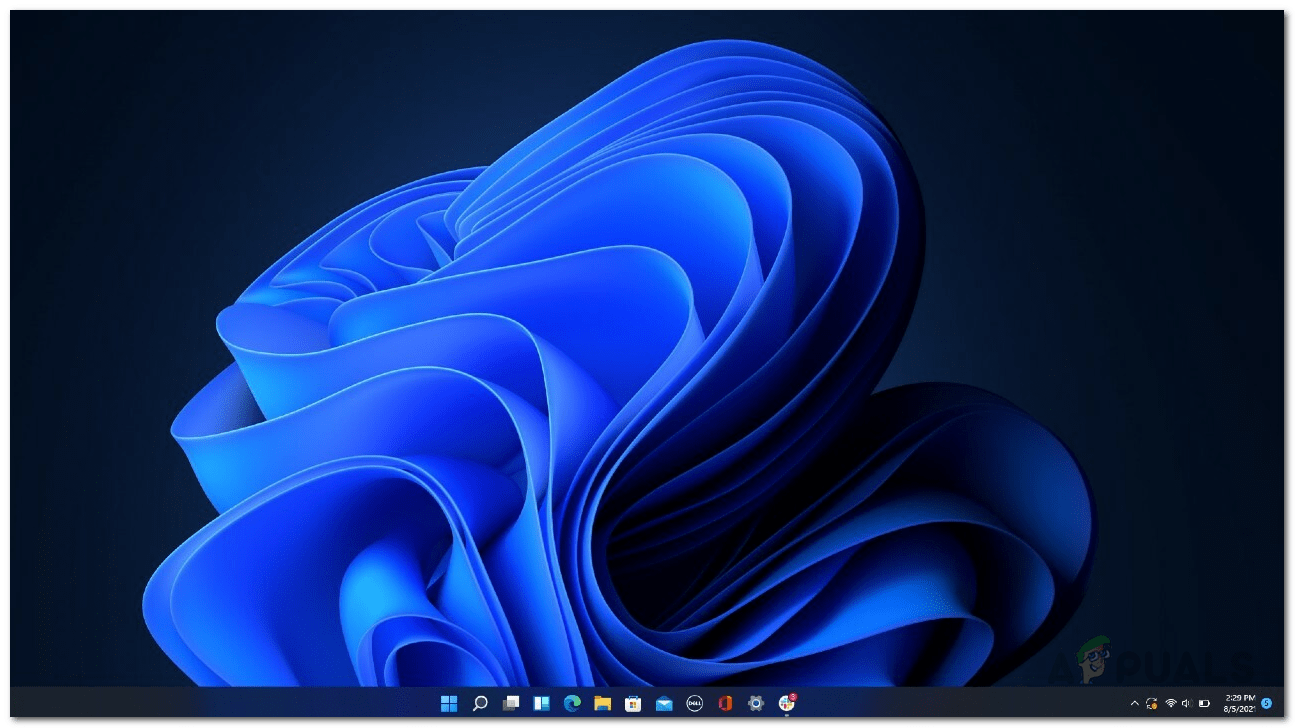The height and width of the screenshot is (728, 1295).
Task: Launch the Dell app from the taskbar
Action: pyautogui.click(x=694, y=703)
